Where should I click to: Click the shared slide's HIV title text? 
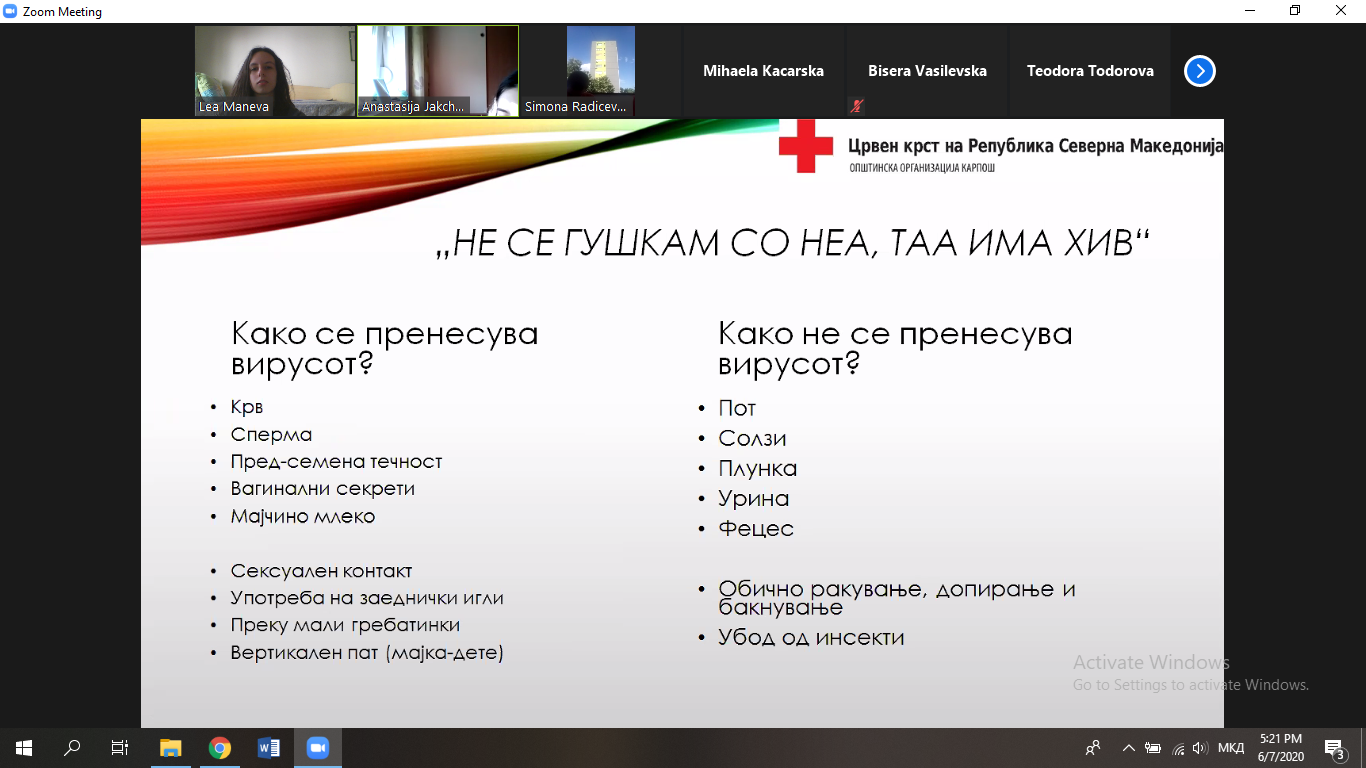coord(794,243)
